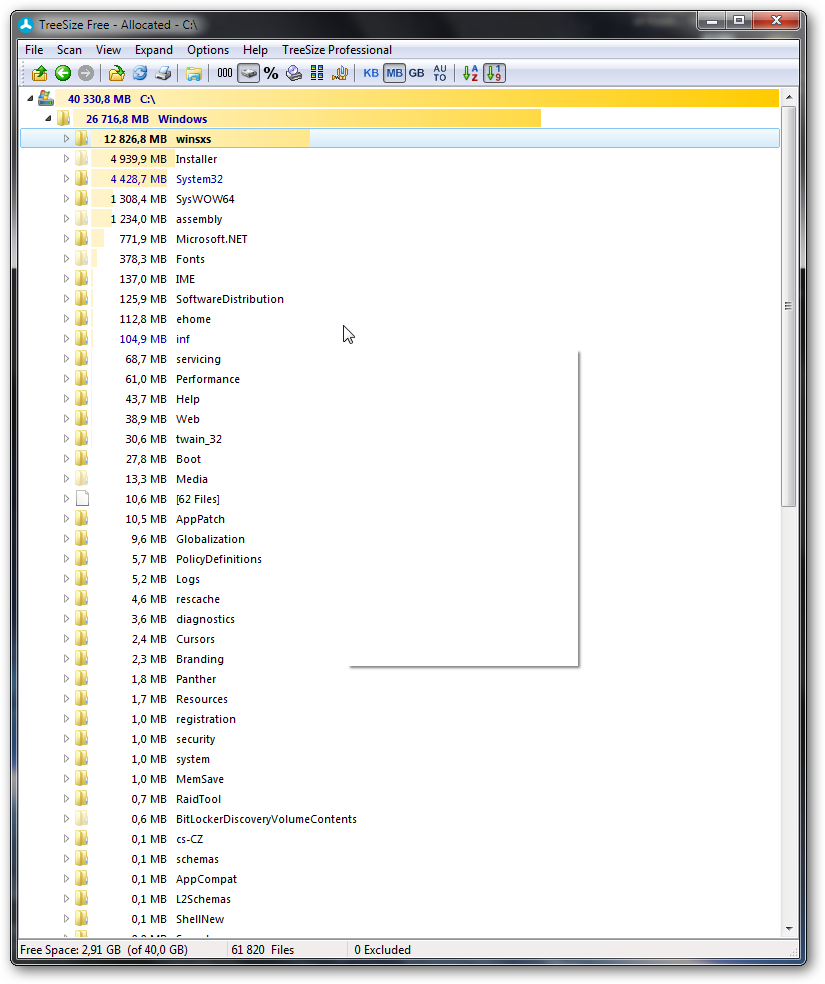
Task: Select the PolicyDefinitions folder row
Action: 400,559
